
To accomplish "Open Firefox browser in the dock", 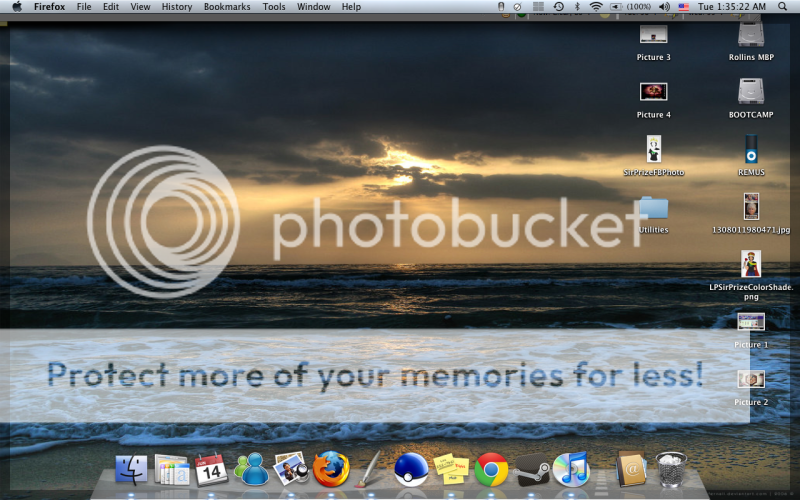I will (330, 468).
